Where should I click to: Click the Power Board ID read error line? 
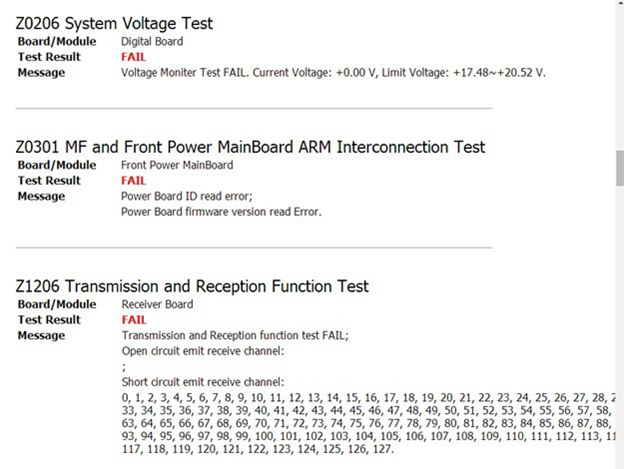(187, 196)
